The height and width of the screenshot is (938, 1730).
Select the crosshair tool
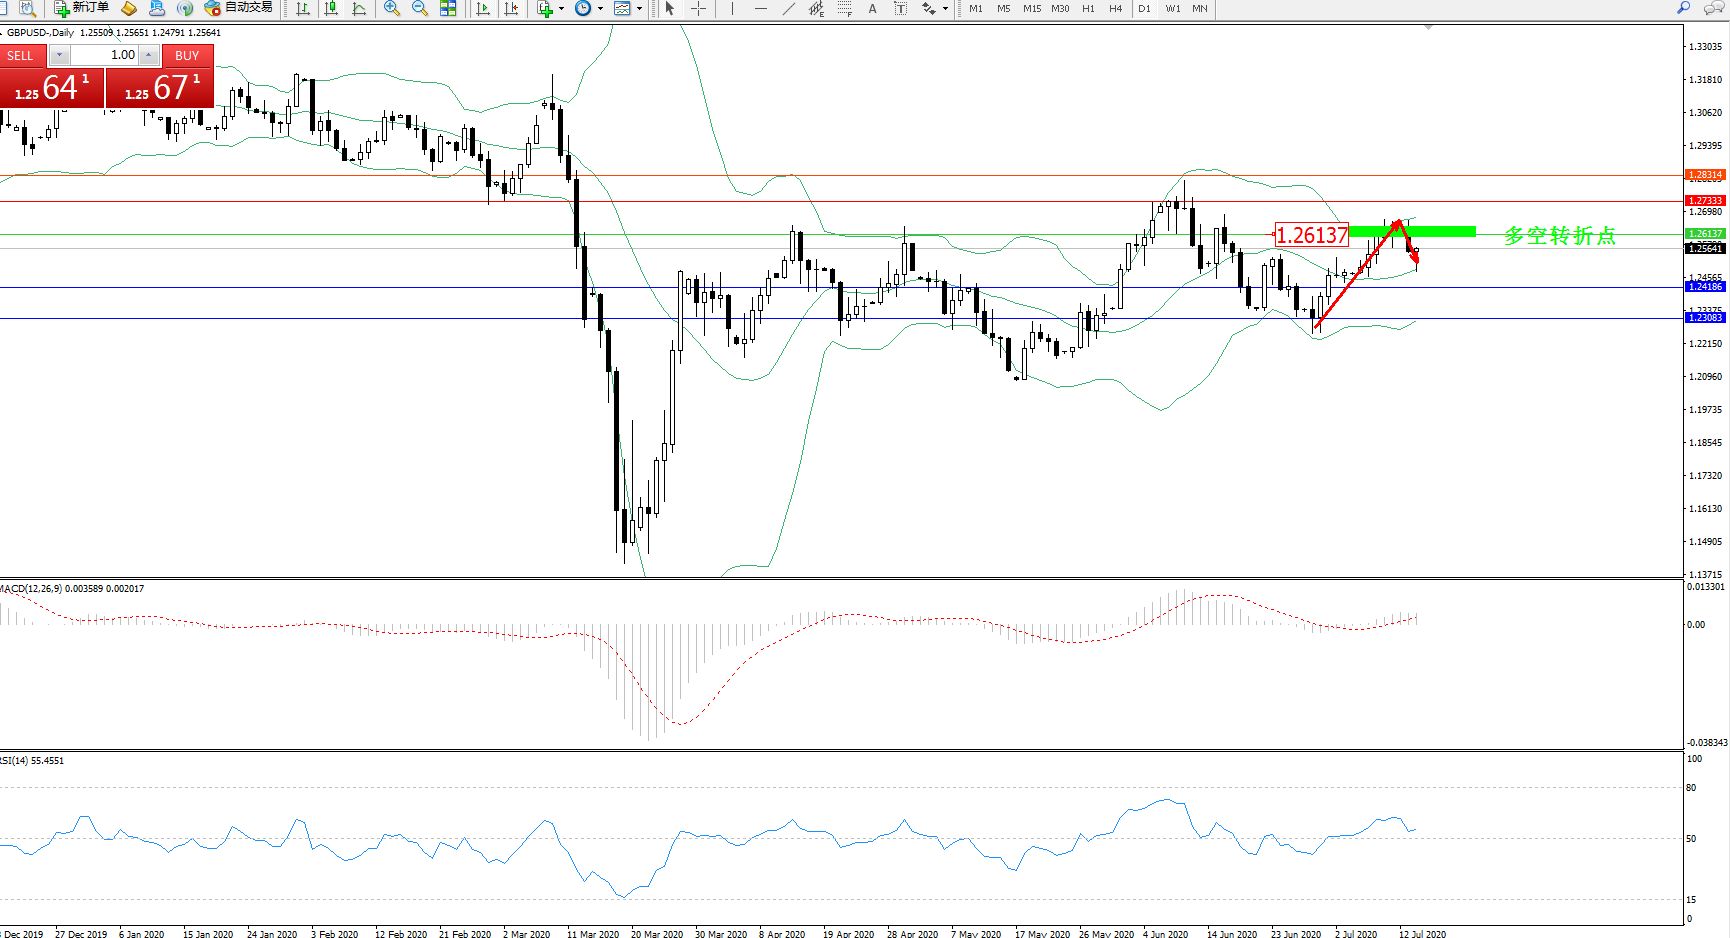pos(698,8)
